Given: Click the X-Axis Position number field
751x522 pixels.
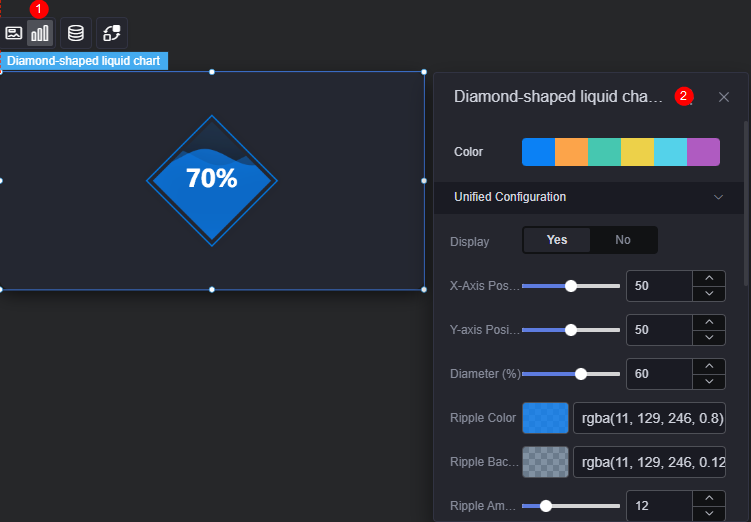Looking at the screenshot, I should coord(660,286).
